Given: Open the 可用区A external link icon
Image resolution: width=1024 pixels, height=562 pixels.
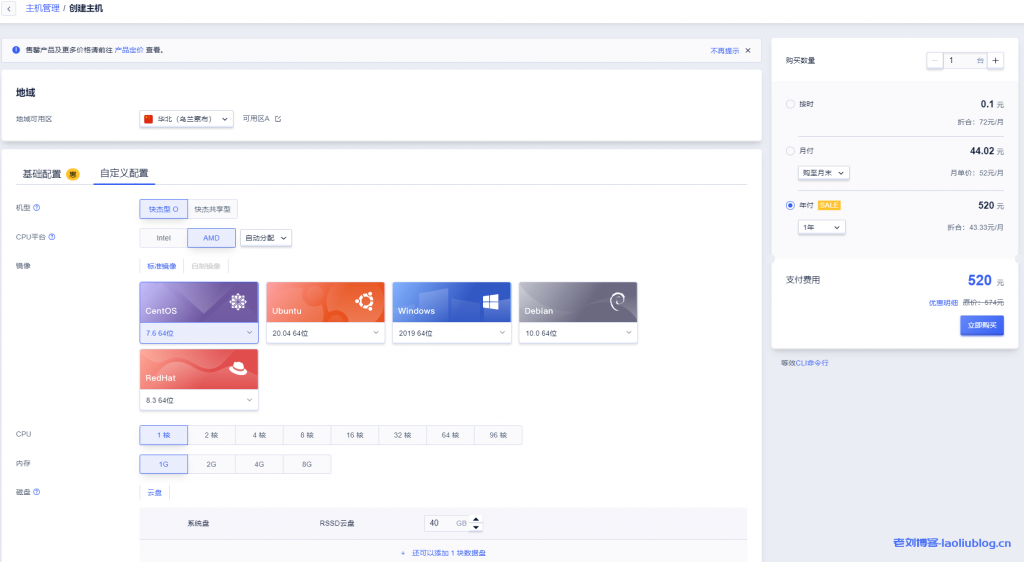Looking at the screenshot, I should pyautogui.click(x=278, y=119).
